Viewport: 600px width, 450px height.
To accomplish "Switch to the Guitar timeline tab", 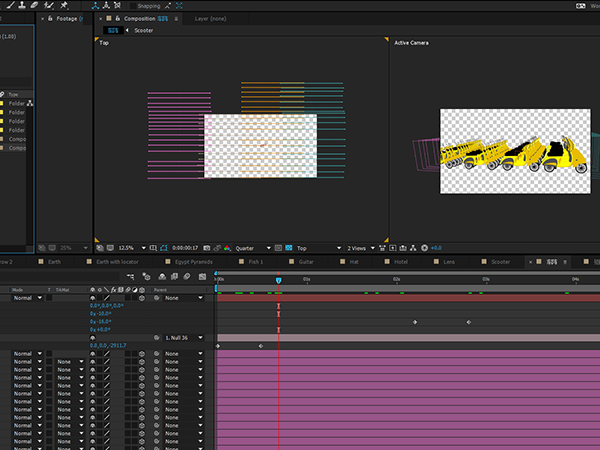I will pos(306,262).
